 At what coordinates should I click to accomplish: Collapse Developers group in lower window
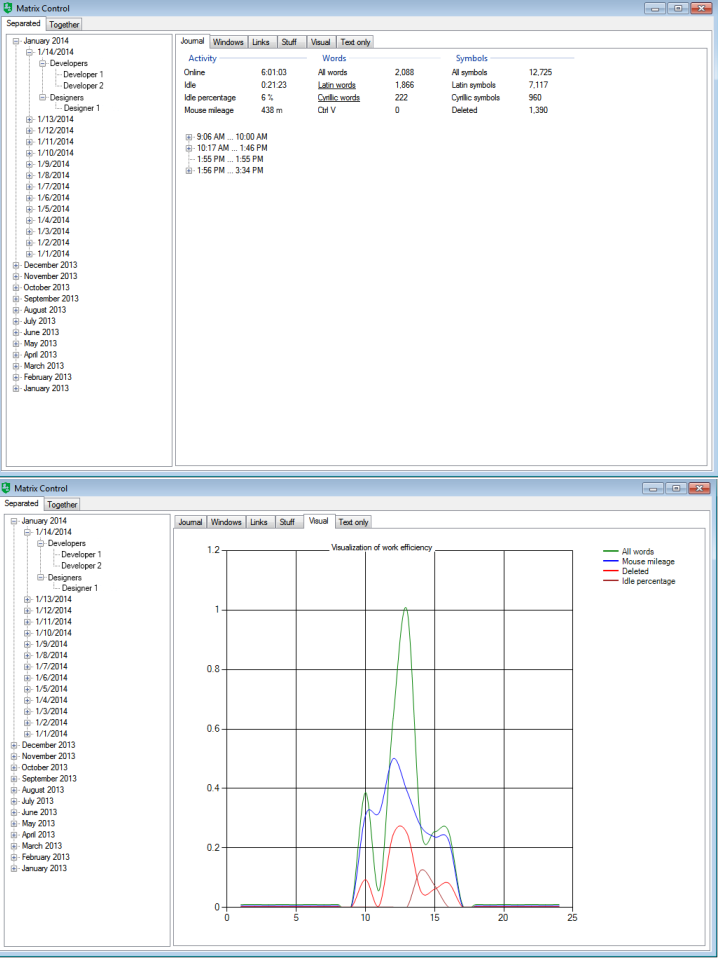(x=41, y=543)
